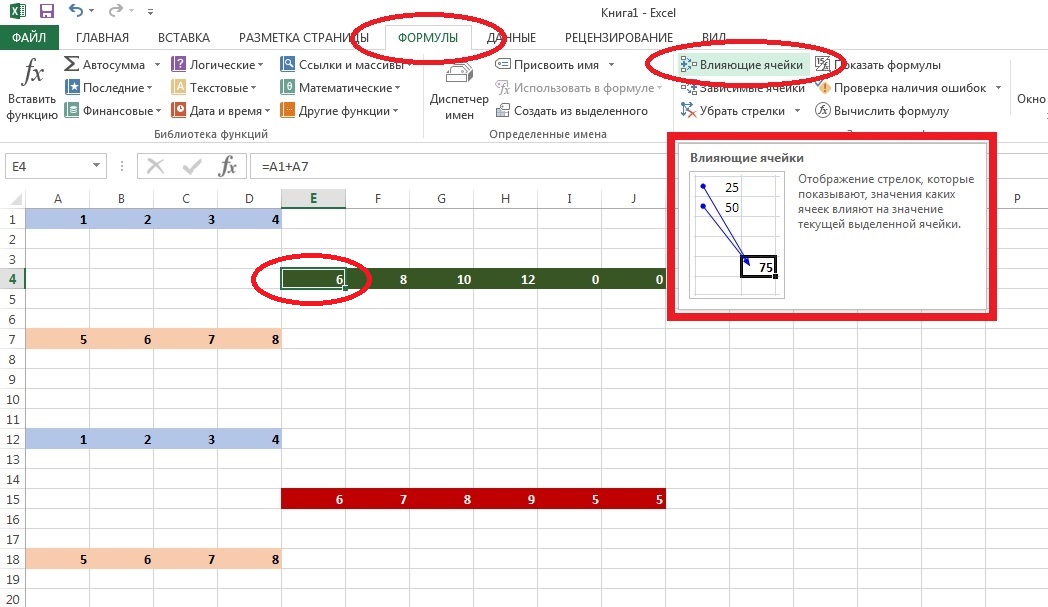1048x607 pixels.
Task: Click the Автосумма sigma icon
Action: (72, 65)
